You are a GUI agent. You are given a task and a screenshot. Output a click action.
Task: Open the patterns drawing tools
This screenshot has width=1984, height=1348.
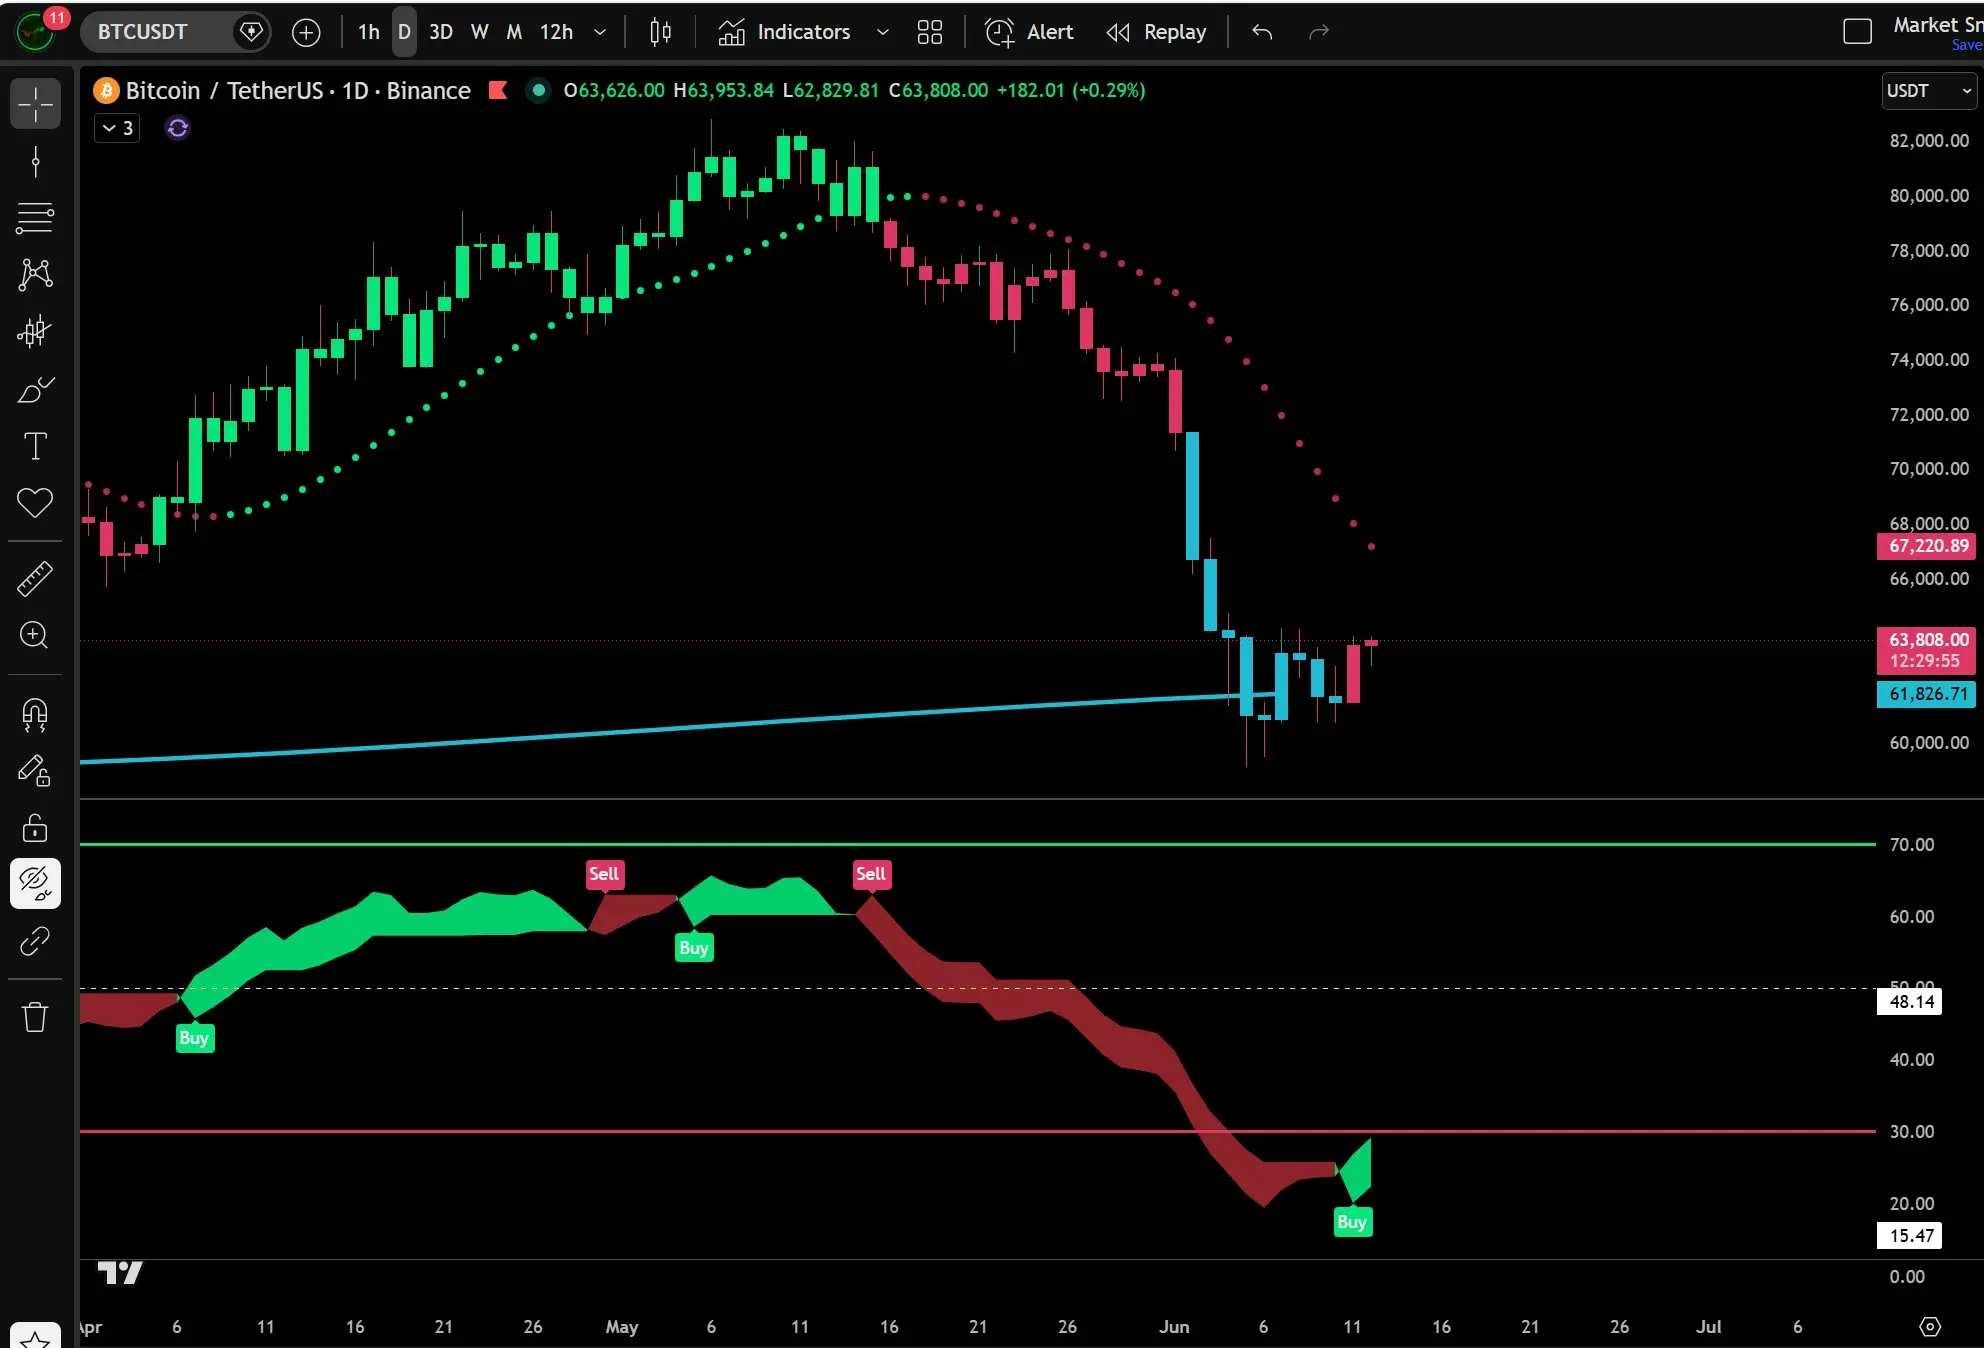(x=35, y=274)
